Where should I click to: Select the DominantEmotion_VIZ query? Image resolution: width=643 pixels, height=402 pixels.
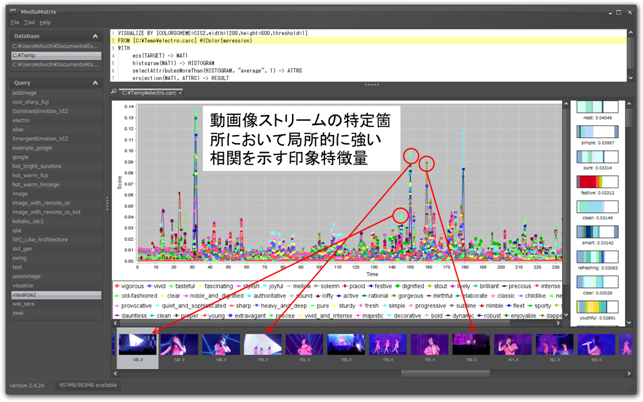[x=38, y=110]
